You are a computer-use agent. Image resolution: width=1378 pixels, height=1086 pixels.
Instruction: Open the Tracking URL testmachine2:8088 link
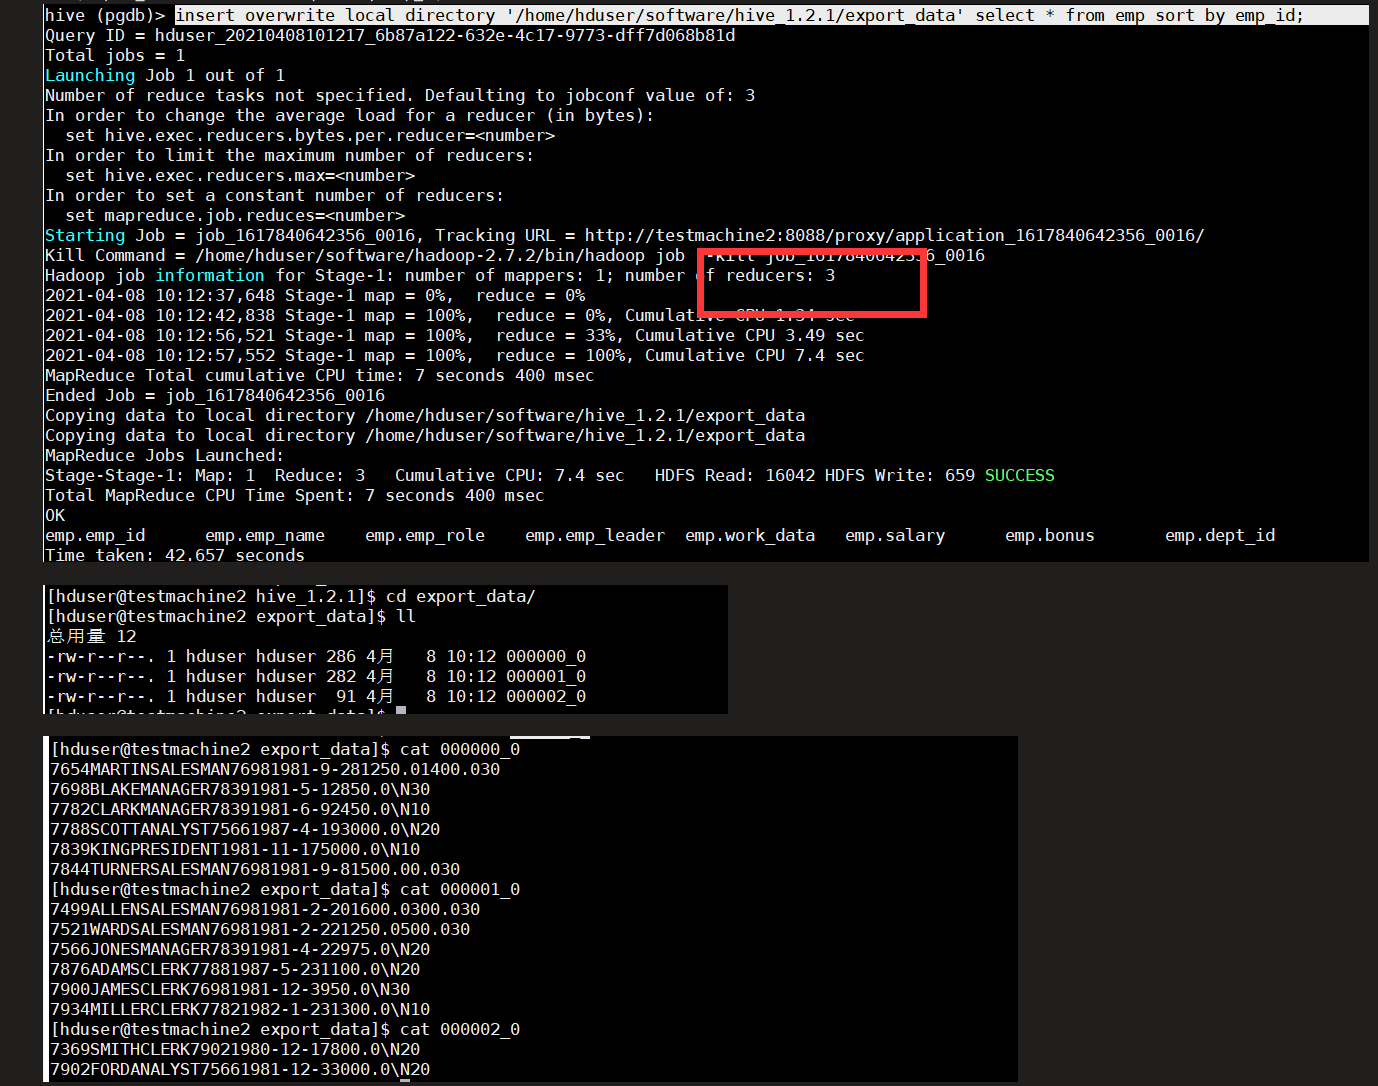tap(894, 235)
